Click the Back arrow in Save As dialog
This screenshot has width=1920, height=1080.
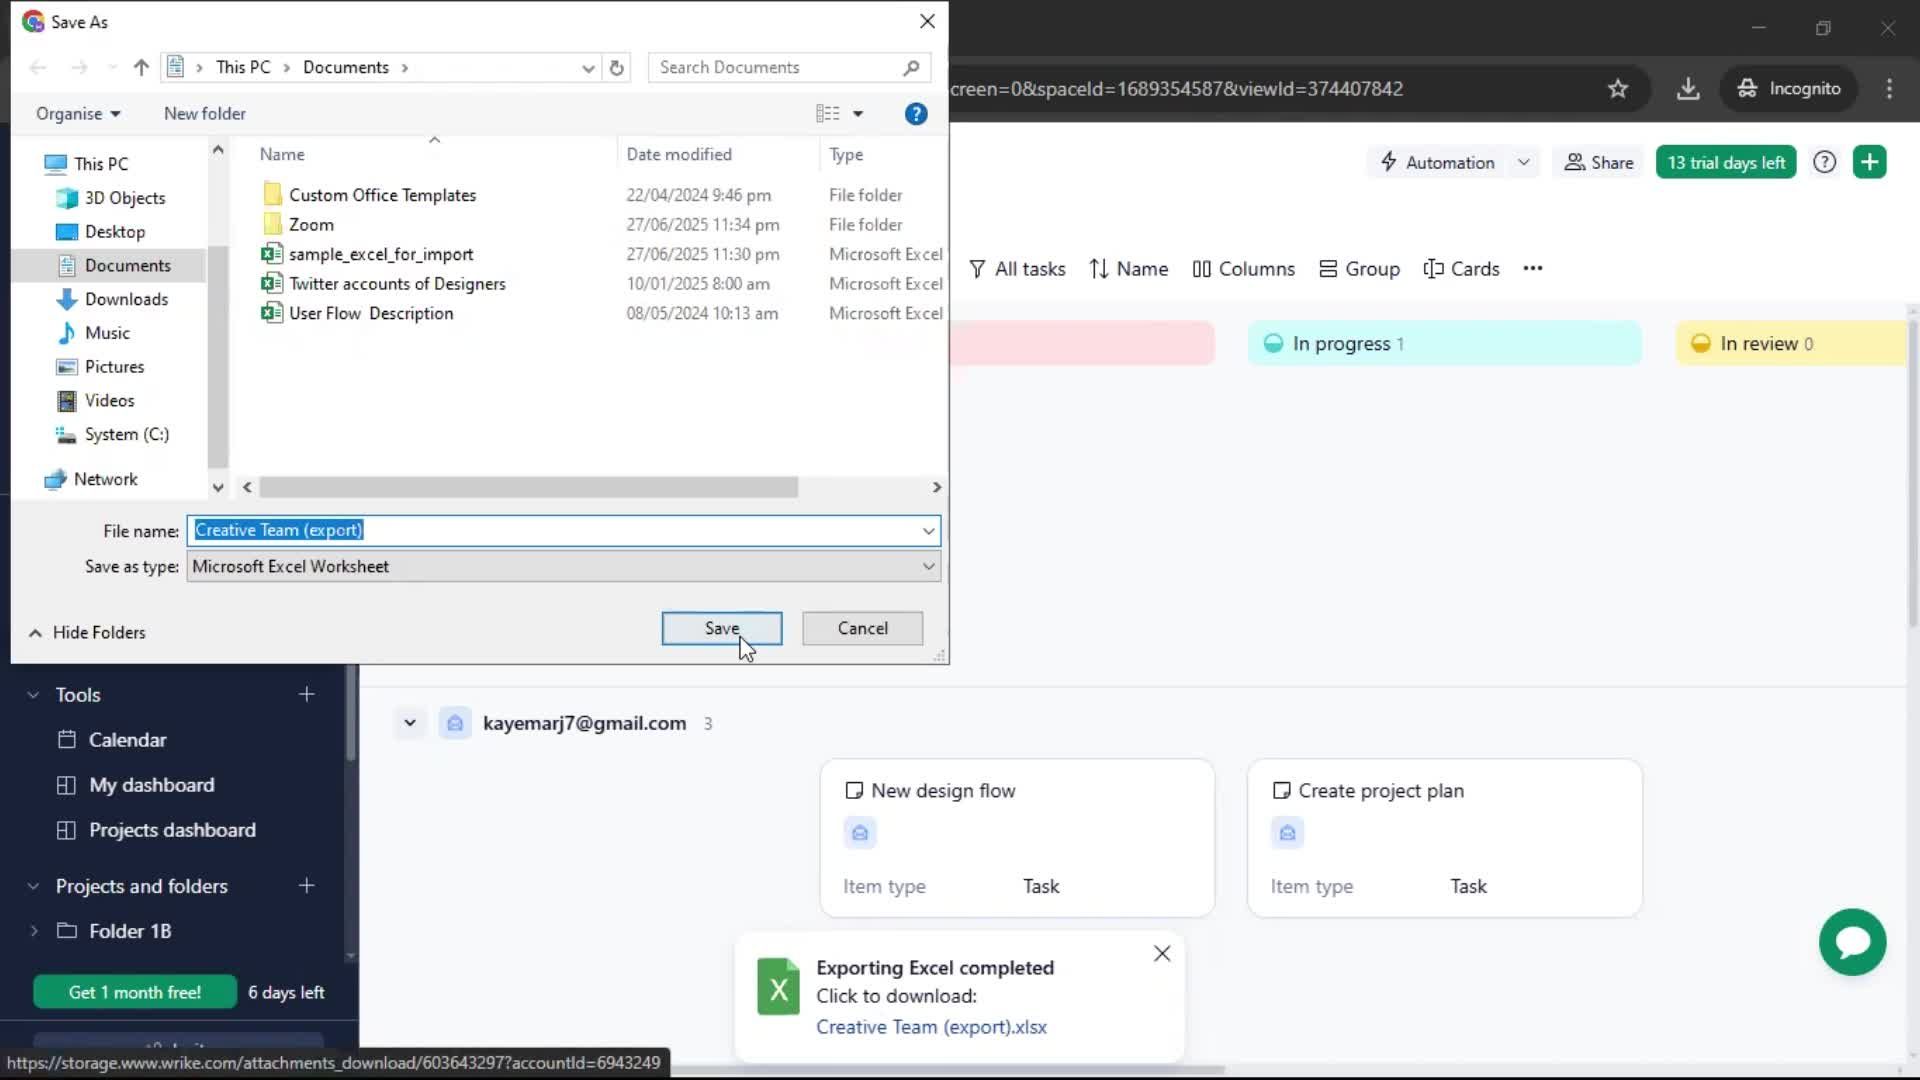click(38, 67)
